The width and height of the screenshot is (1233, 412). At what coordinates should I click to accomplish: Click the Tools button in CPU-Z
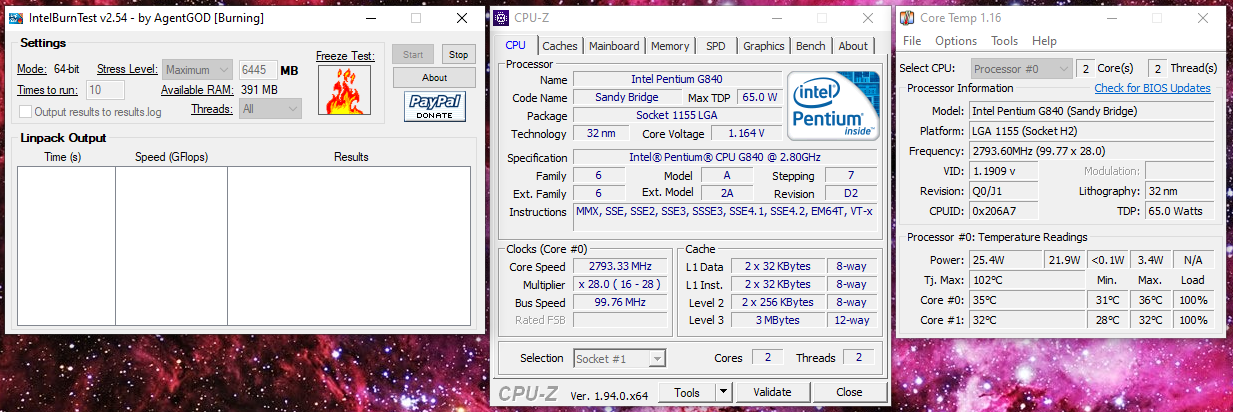tap(687, 392)
